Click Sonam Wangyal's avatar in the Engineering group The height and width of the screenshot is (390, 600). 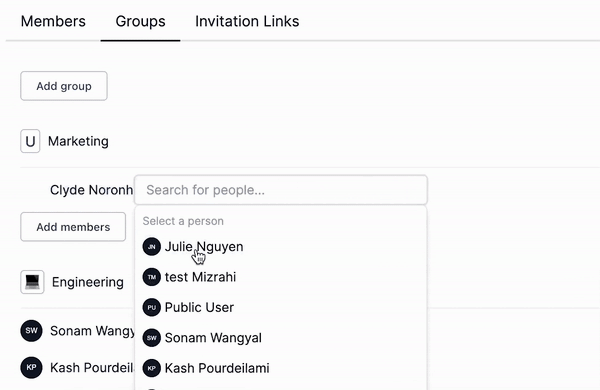pos(31,331)
